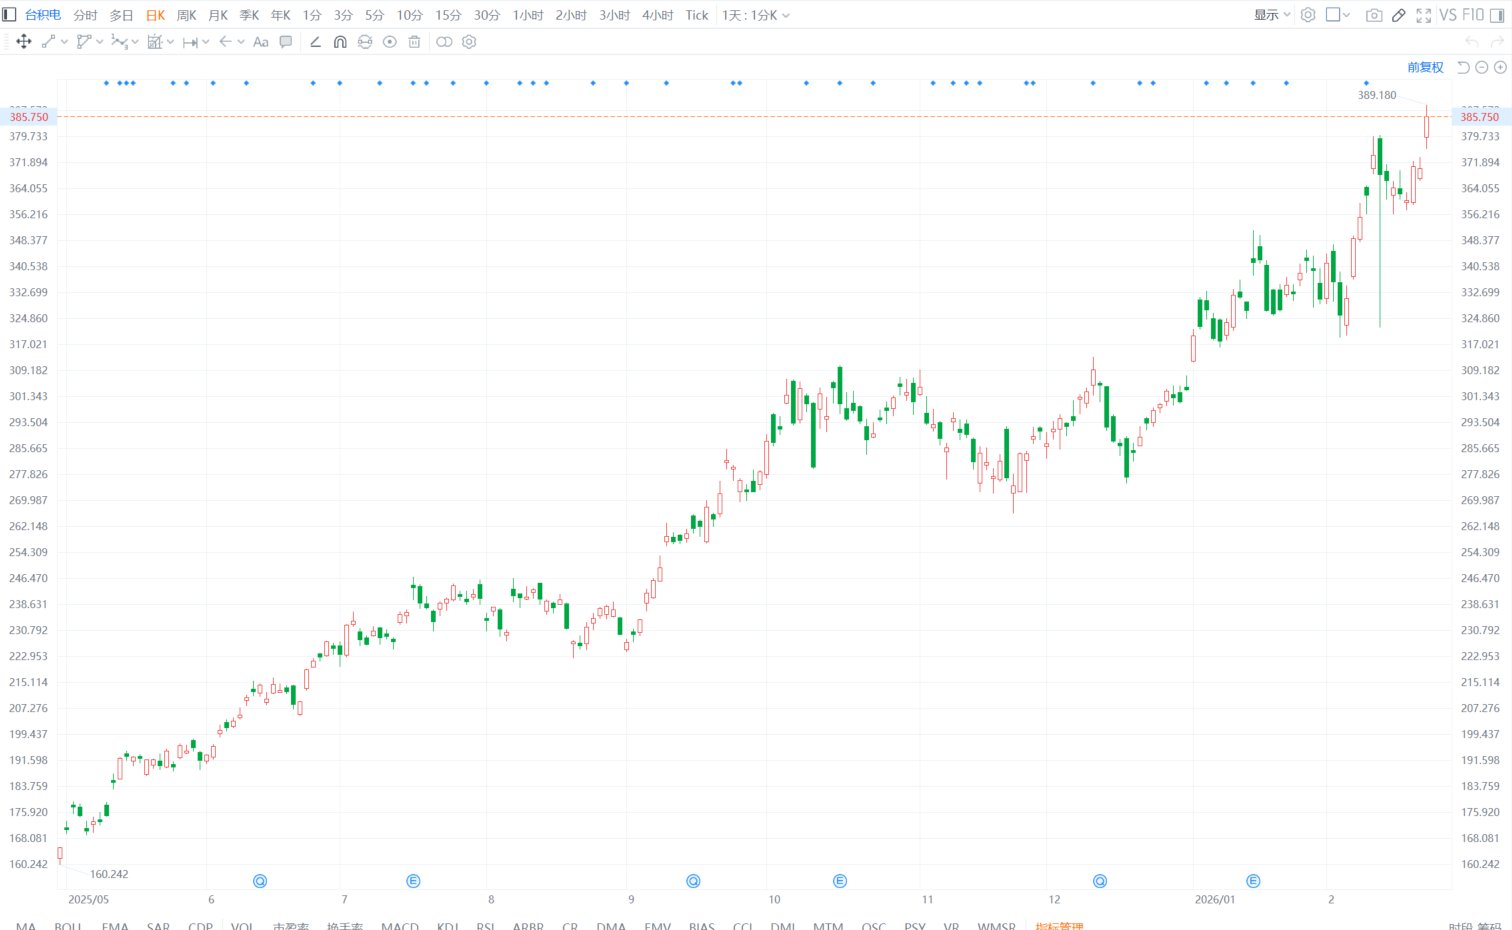Image resolution: width=1512 pixels, height=930 pixels.
Task: Click the 台积电 stock name
Action: click(x=43, y=15)
